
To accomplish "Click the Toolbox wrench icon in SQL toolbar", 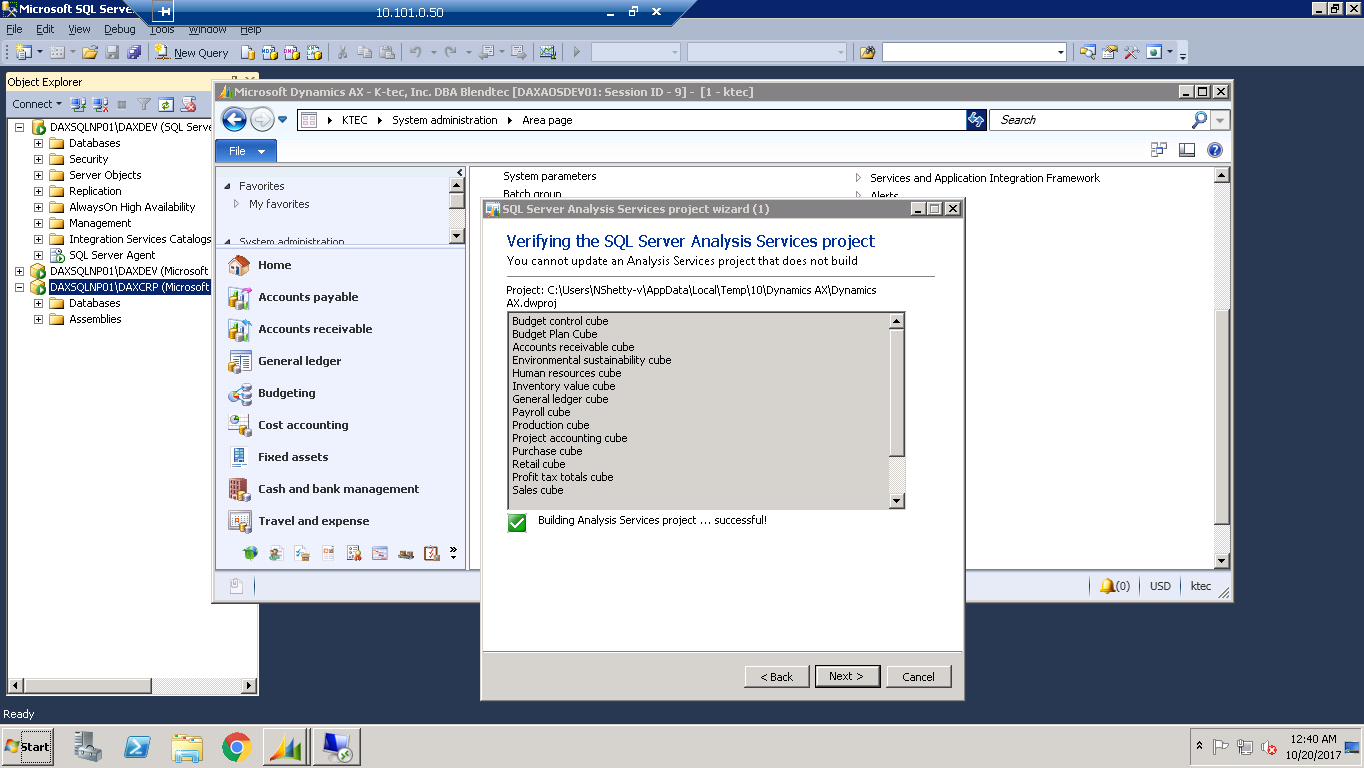I will pos(1131,53).
